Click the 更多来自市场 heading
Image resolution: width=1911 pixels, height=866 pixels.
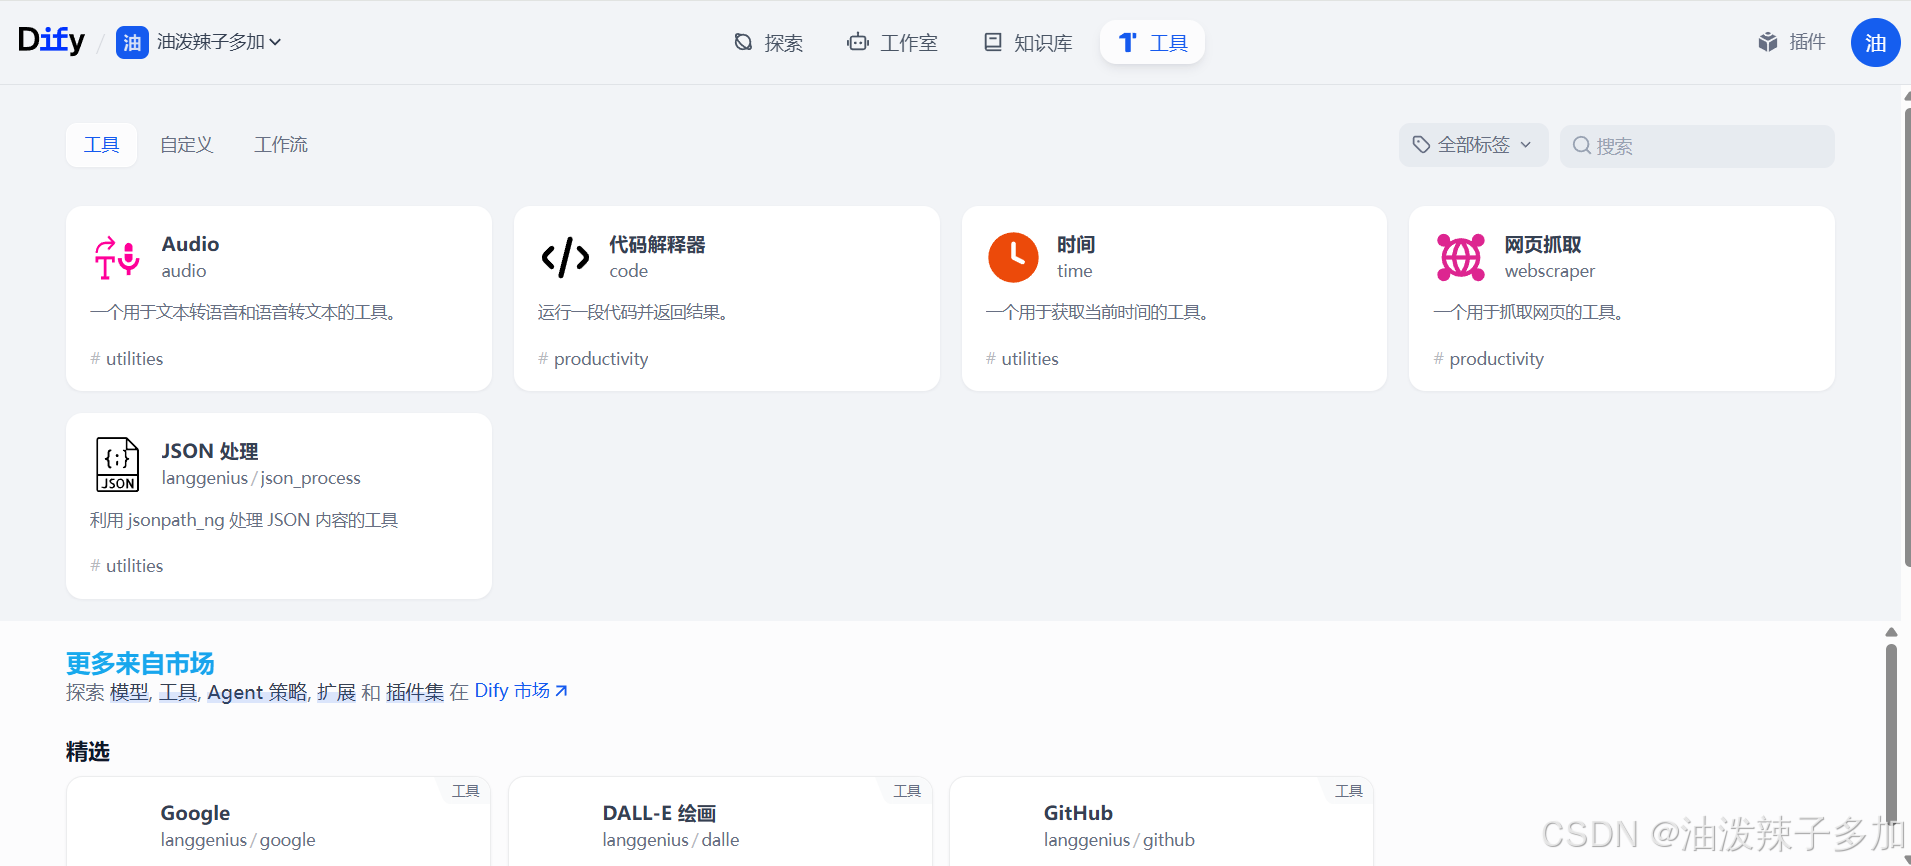click(x=140, y=663)
